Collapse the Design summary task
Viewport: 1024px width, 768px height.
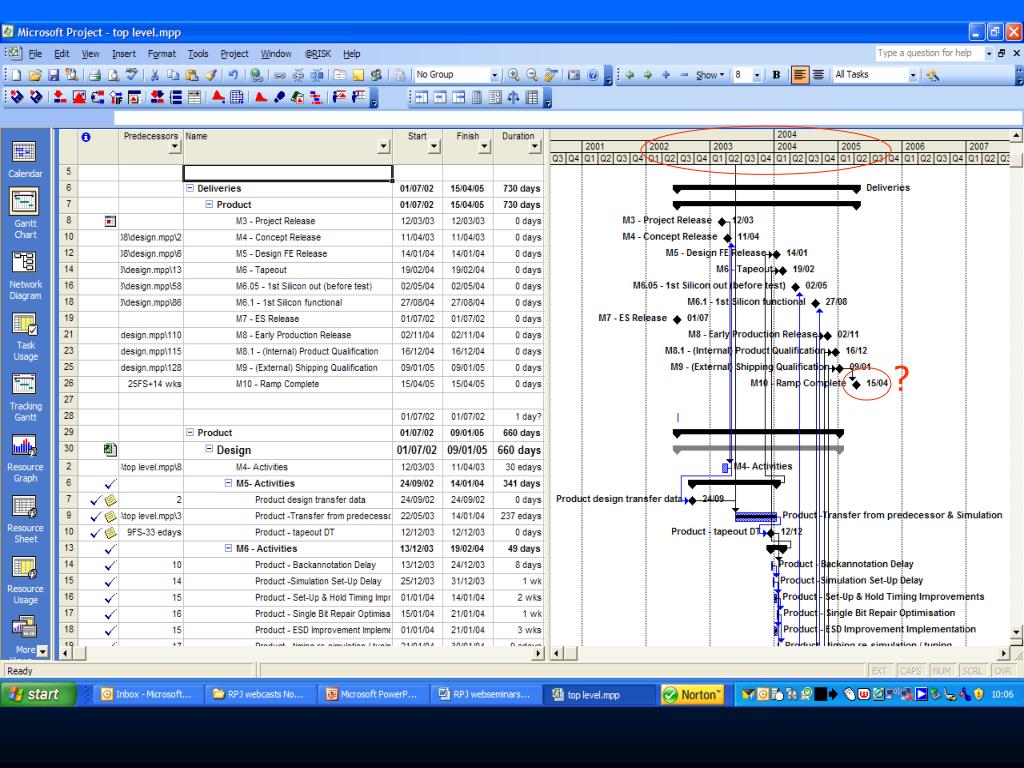209,449
